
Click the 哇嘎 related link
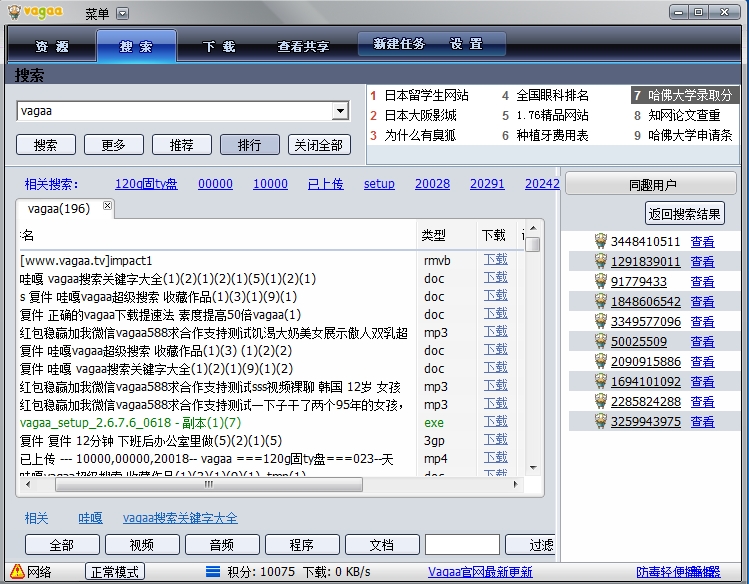[x=90, y=518]
